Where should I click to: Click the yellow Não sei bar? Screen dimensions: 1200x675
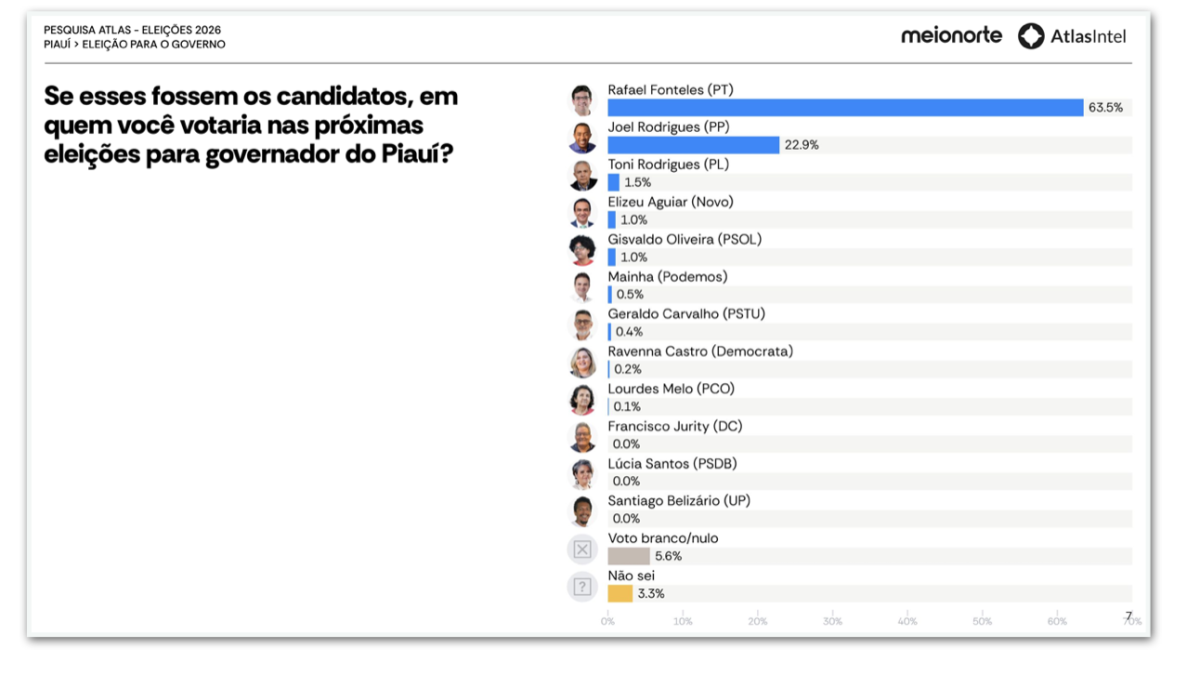[x=620, y=594]
